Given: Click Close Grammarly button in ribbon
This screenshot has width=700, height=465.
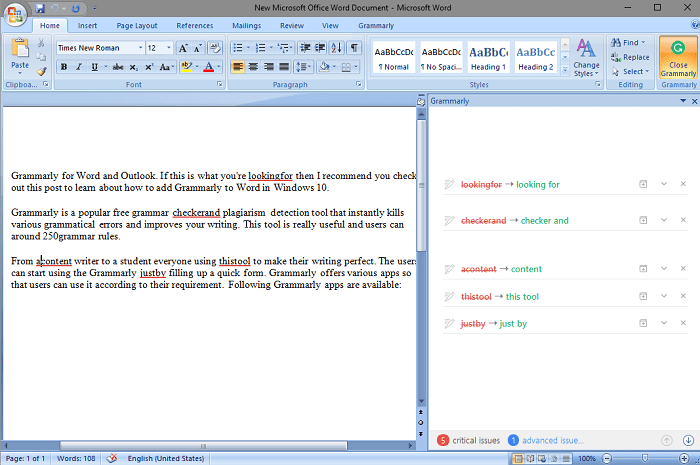Looking at the screenshot, I should 678,58.
